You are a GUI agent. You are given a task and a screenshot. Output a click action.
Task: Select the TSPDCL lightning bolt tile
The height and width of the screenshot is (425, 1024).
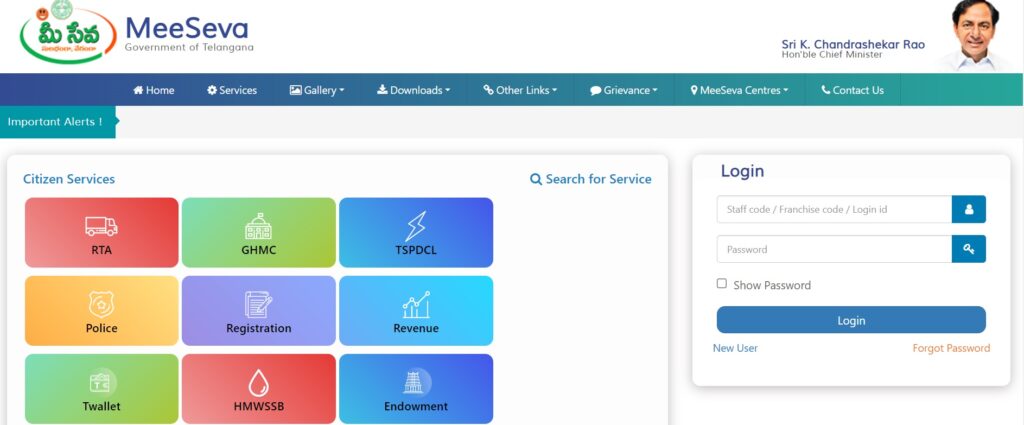coord(416,232)
